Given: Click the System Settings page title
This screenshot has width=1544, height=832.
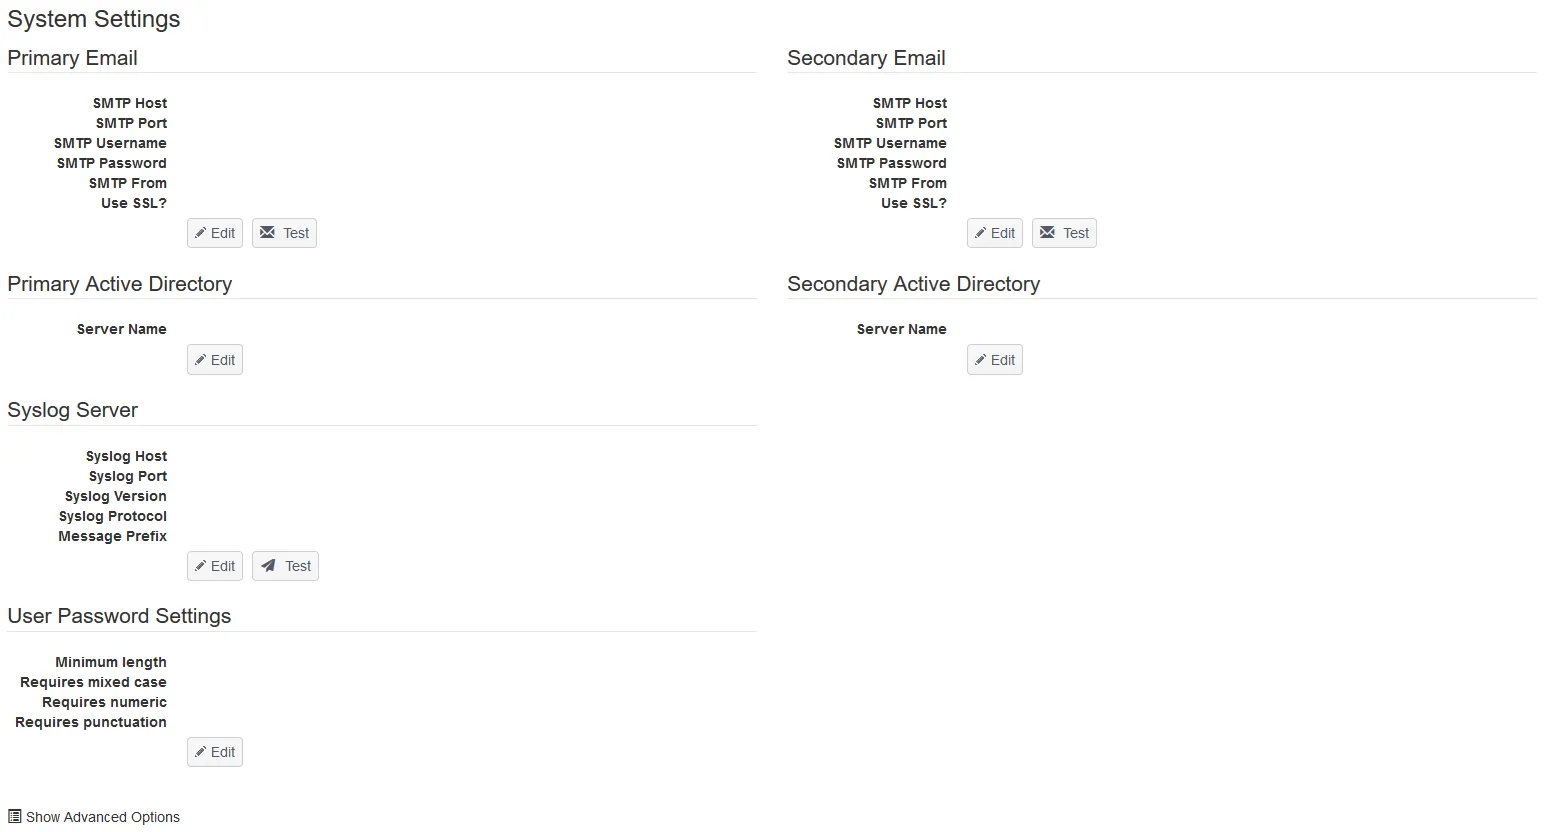Looking at the screenshot, I should click(94, 19).
